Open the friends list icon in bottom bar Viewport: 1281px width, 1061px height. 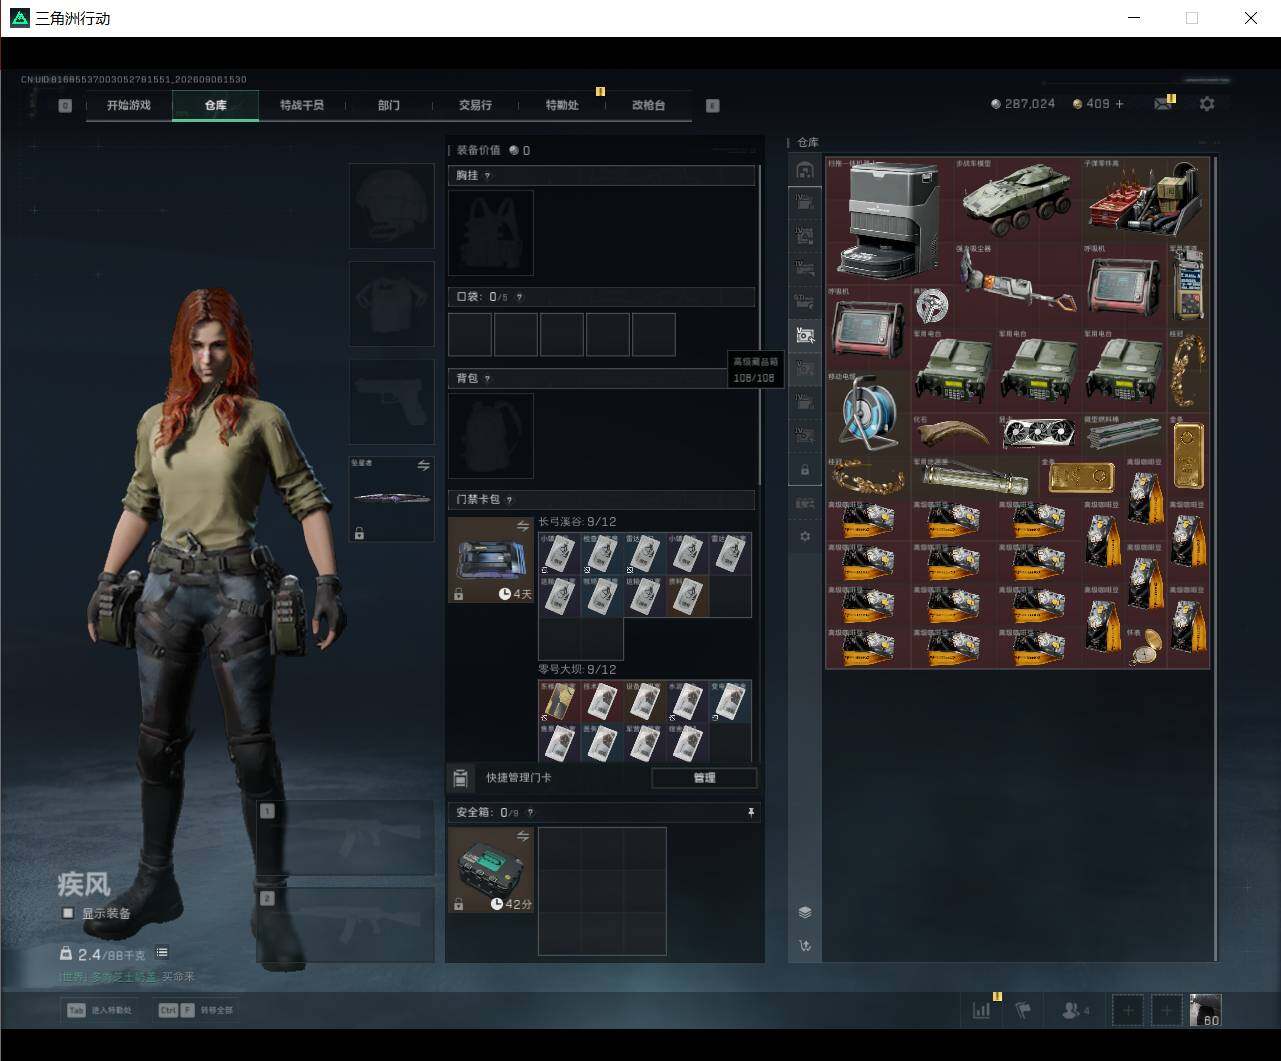click(x=1075, y=1010)
